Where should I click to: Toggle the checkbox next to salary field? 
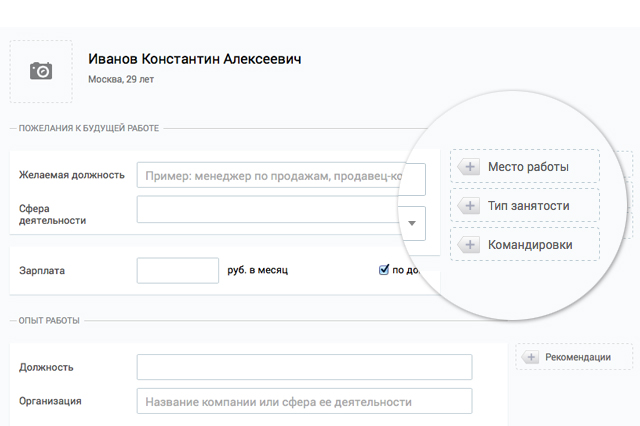point(384,269)
